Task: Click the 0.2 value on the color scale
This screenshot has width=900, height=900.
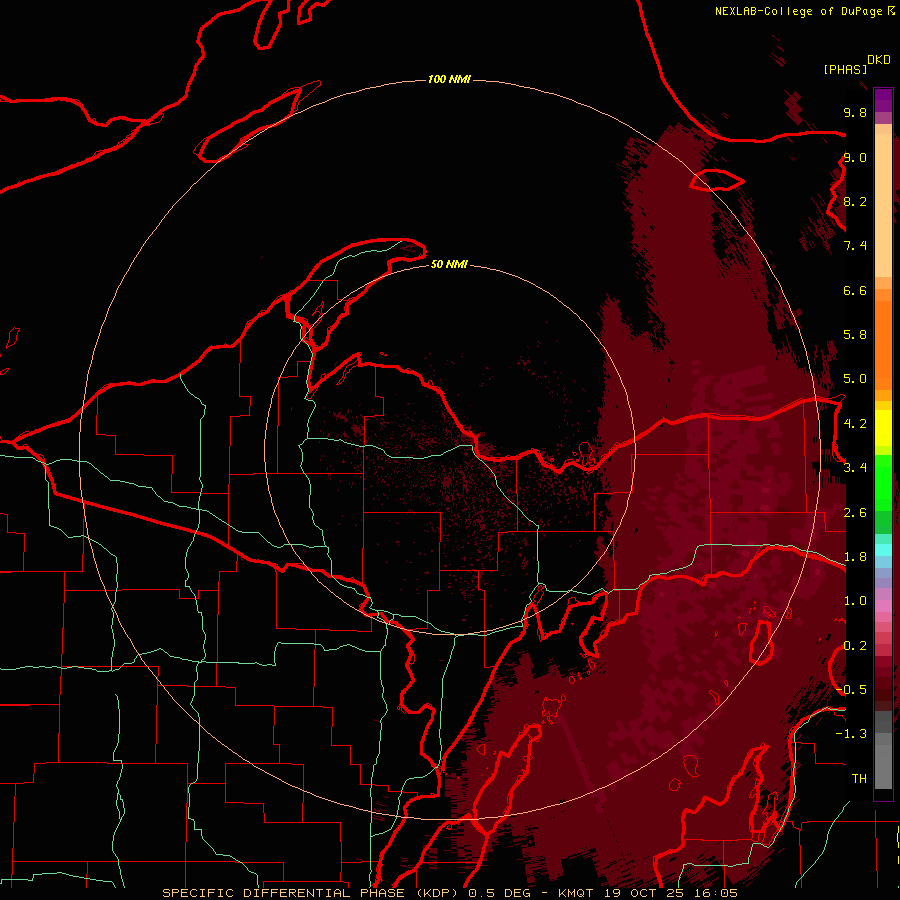Action: pyautogui.click(x=855, y=646)
